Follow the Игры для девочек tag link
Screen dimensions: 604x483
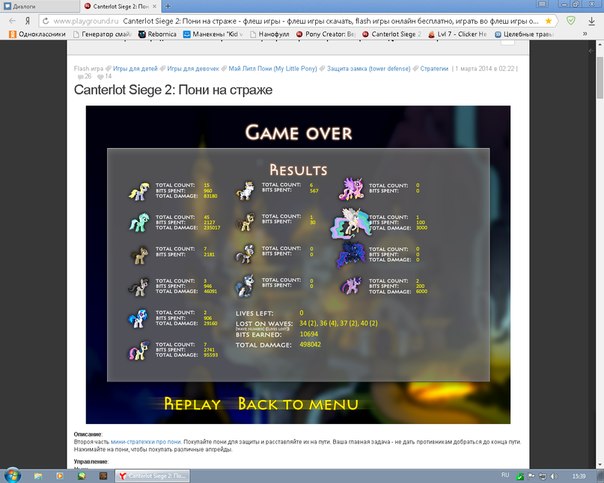coord(193,69)
